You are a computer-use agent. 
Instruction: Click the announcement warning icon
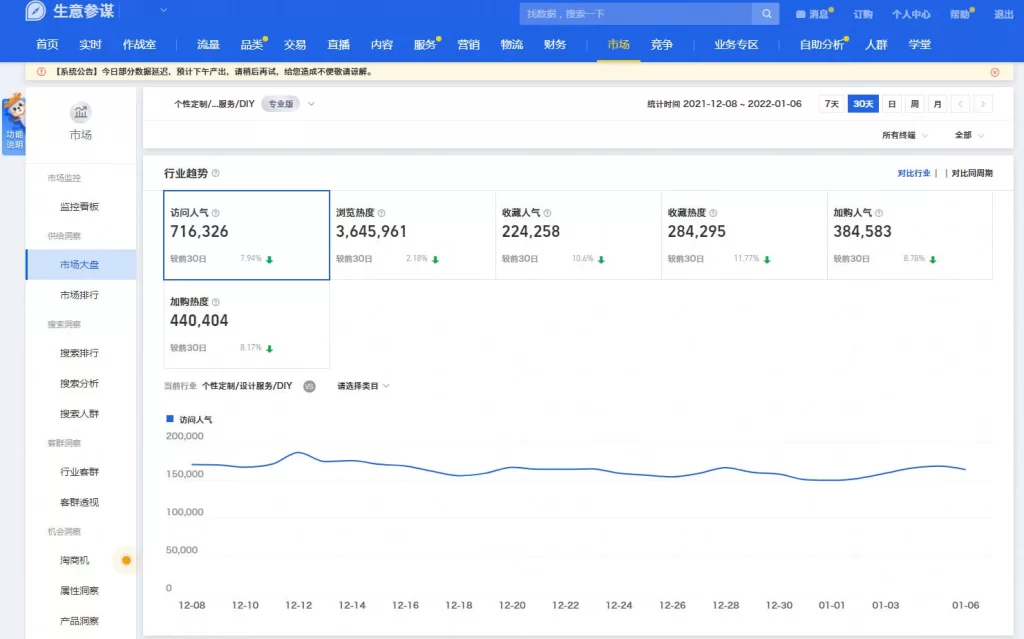coord(41,72)
